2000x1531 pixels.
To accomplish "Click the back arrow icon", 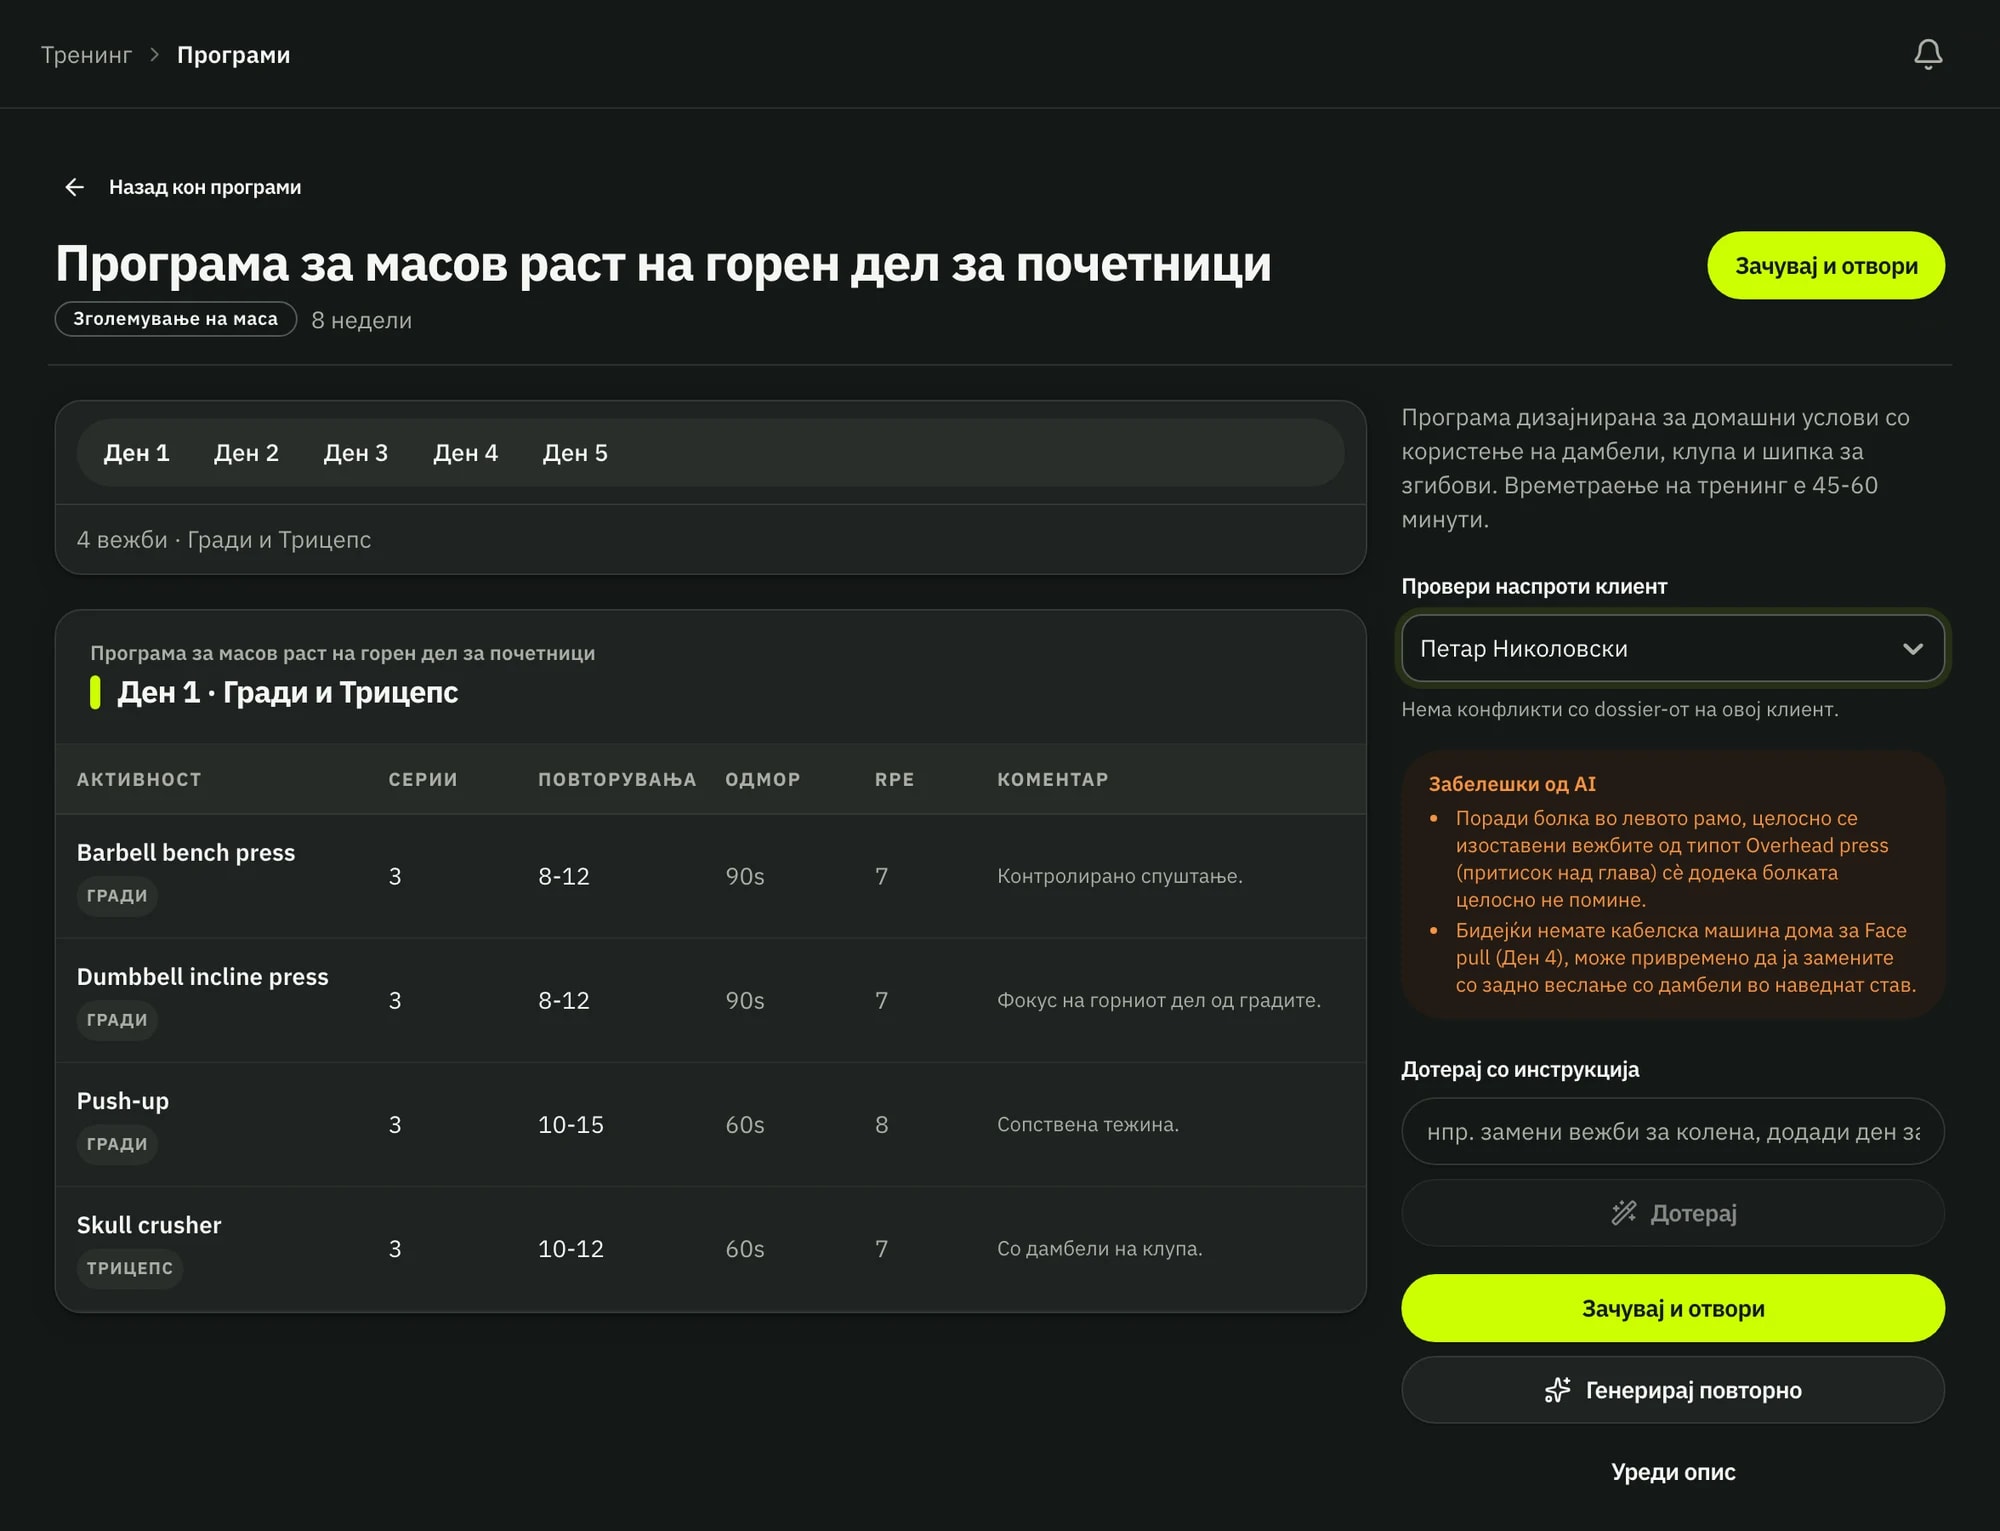I will [x=74, y=187].
